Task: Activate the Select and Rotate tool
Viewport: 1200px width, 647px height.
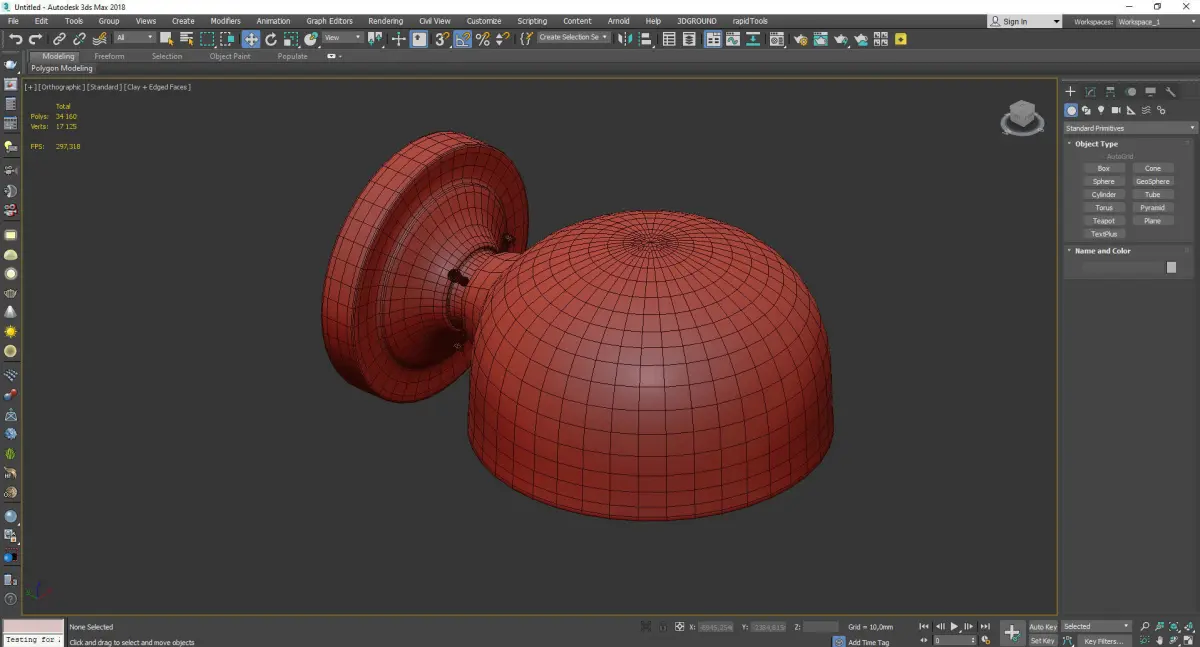Action: 271,39
